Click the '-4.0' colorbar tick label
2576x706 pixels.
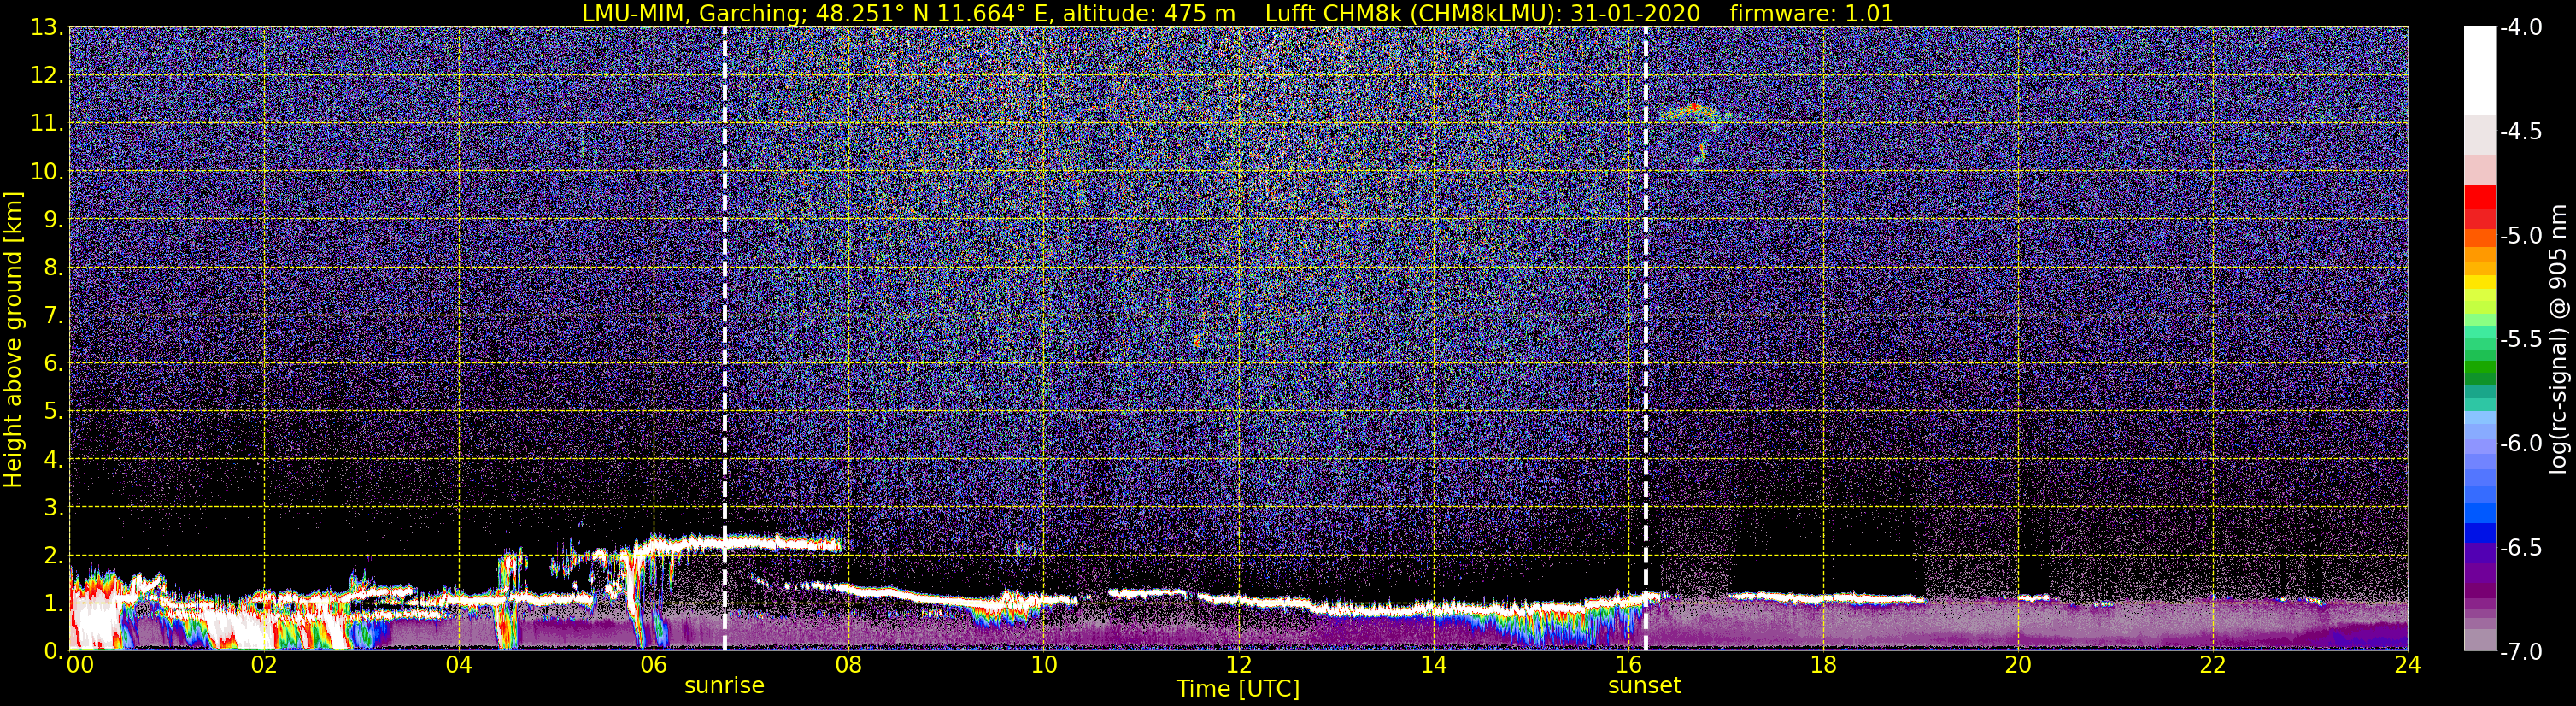[x=2521, y=28]
